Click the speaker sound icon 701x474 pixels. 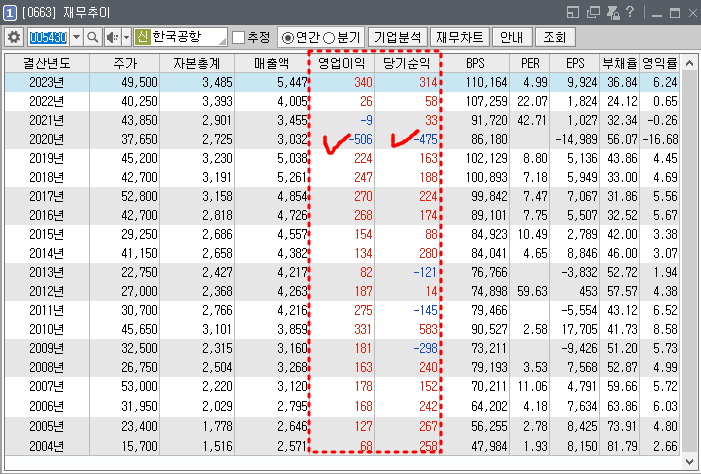pyautogui.click(x=112, y=37)
